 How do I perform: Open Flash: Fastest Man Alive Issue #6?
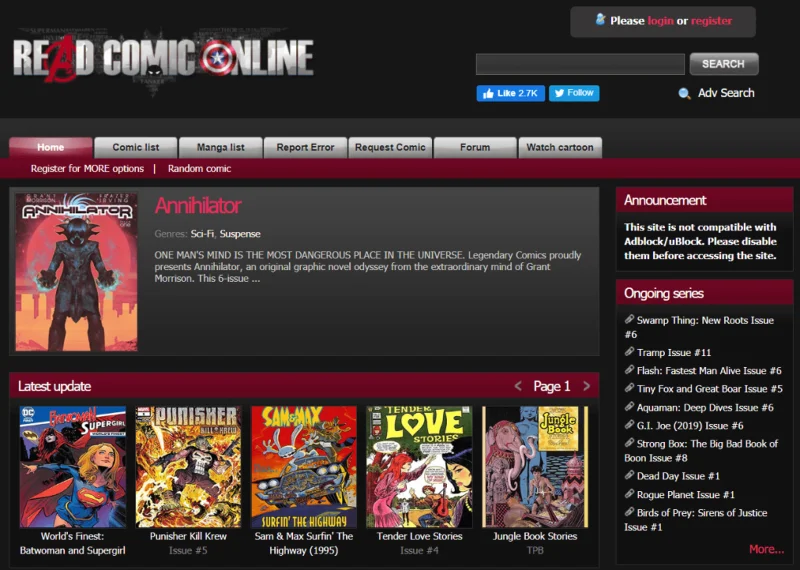[x=709, y=370]
